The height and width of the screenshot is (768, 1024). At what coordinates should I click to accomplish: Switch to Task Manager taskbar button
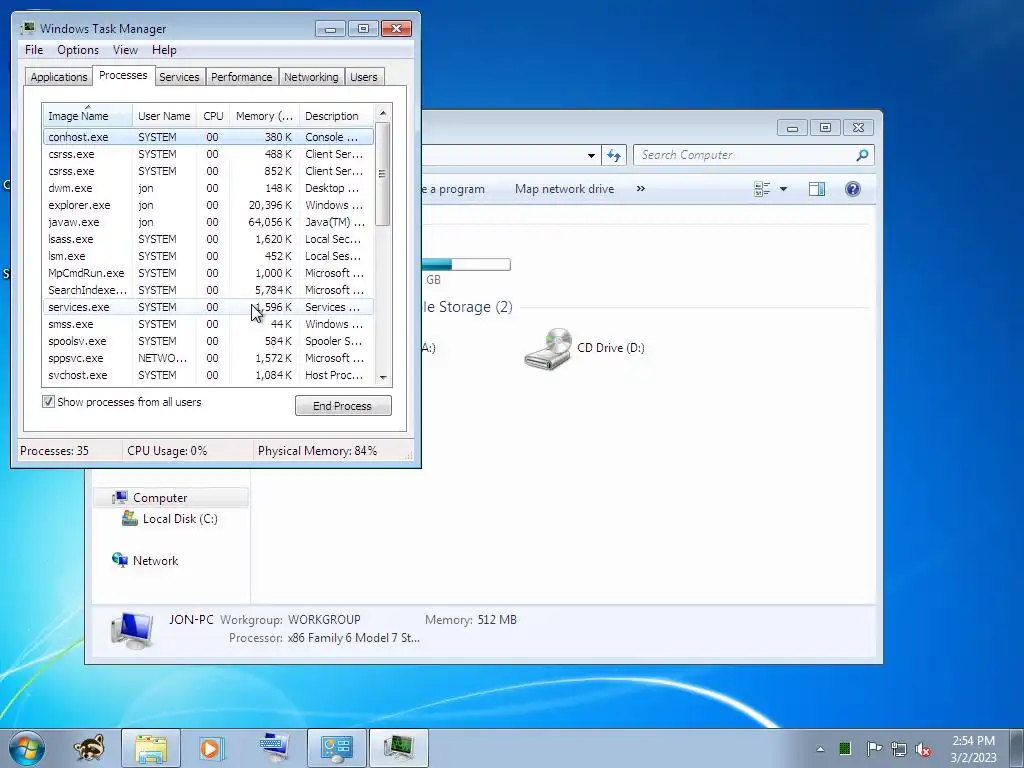coord(399,748)
